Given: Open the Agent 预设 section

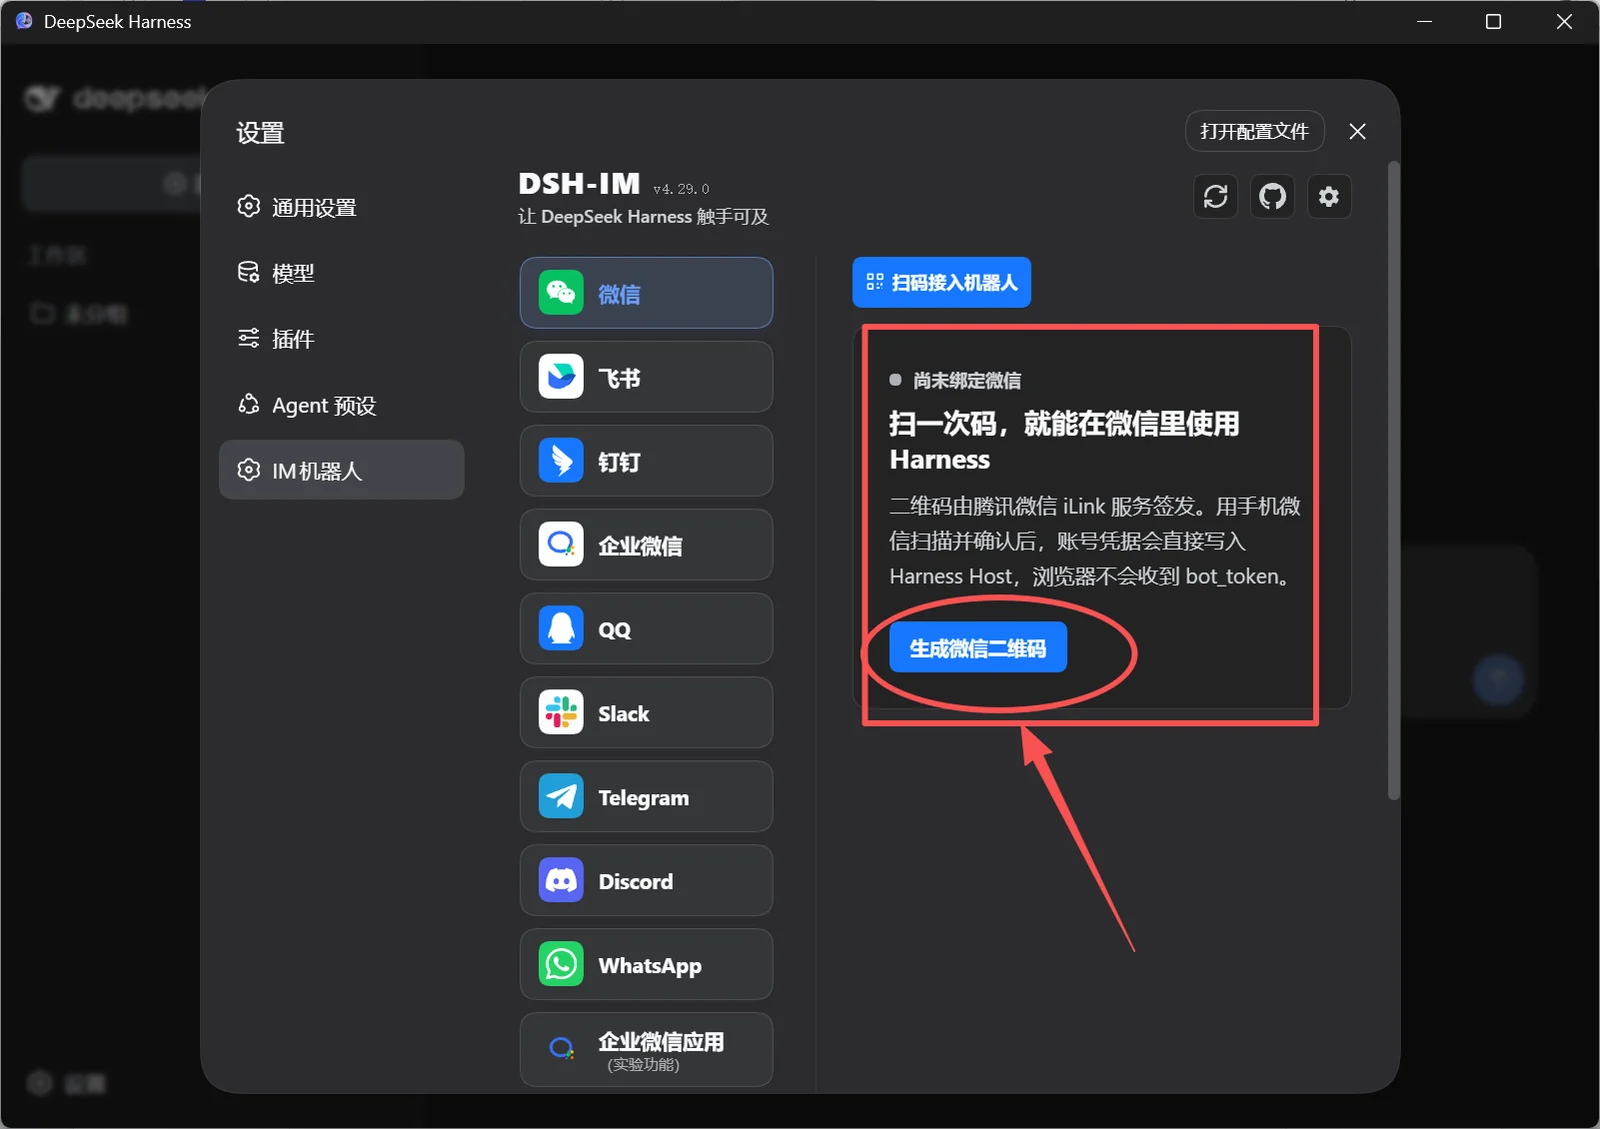Looking at the screenshot, I should pyautogui.click(x=341, y=405).
